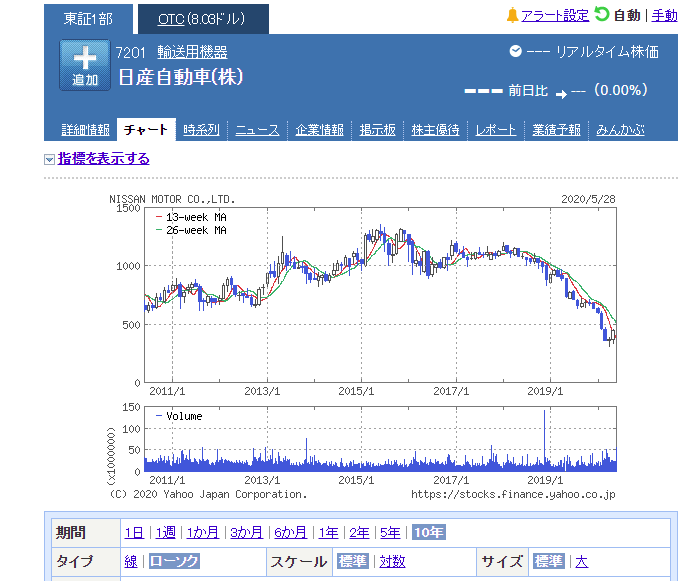
Task: Set chart period to 1か月
Action: tap(203, 532)
